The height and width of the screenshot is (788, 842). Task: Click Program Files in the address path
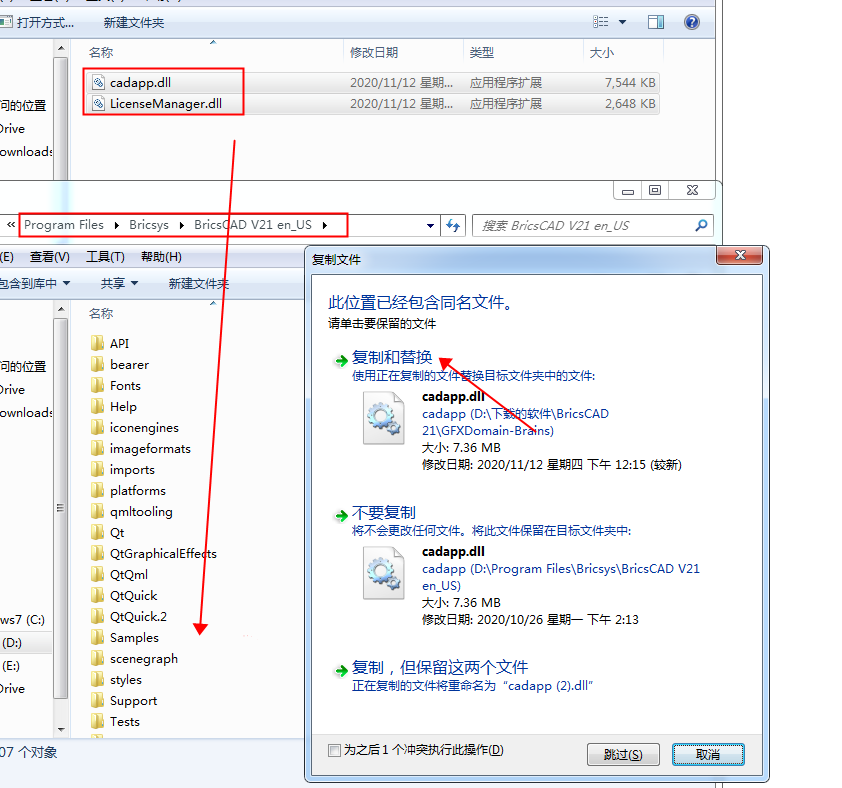click(64, 225)
